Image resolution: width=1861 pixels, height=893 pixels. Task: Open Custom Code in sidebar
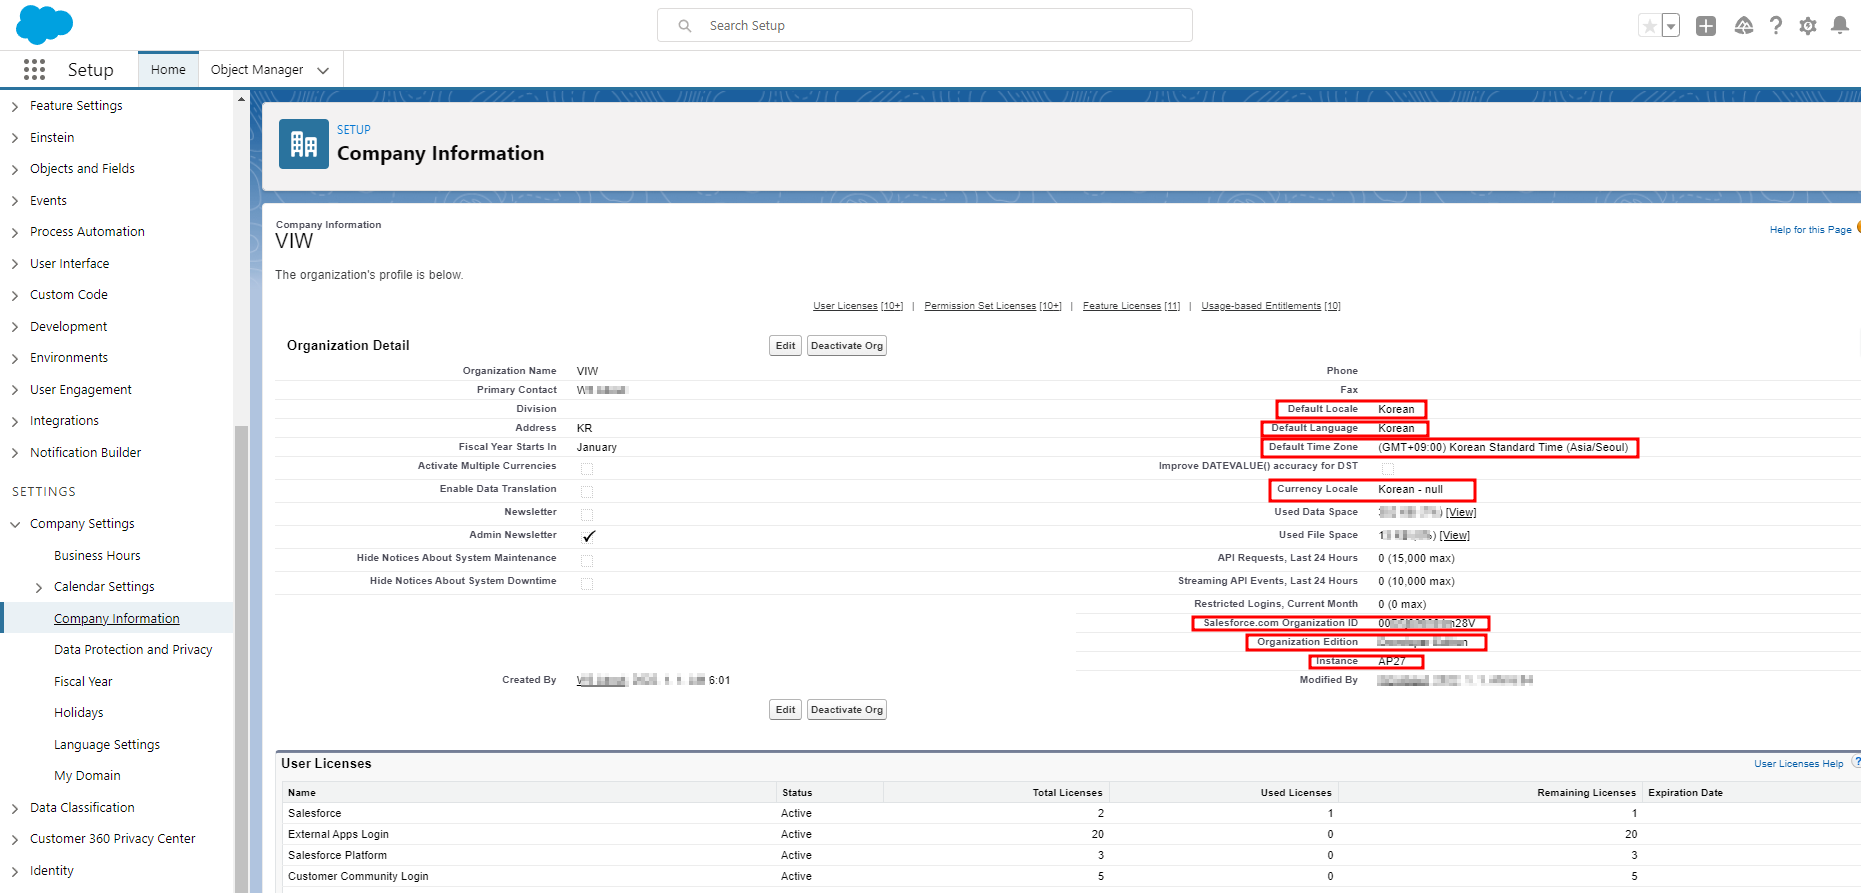pyautogui.click(x=69, y=295)
